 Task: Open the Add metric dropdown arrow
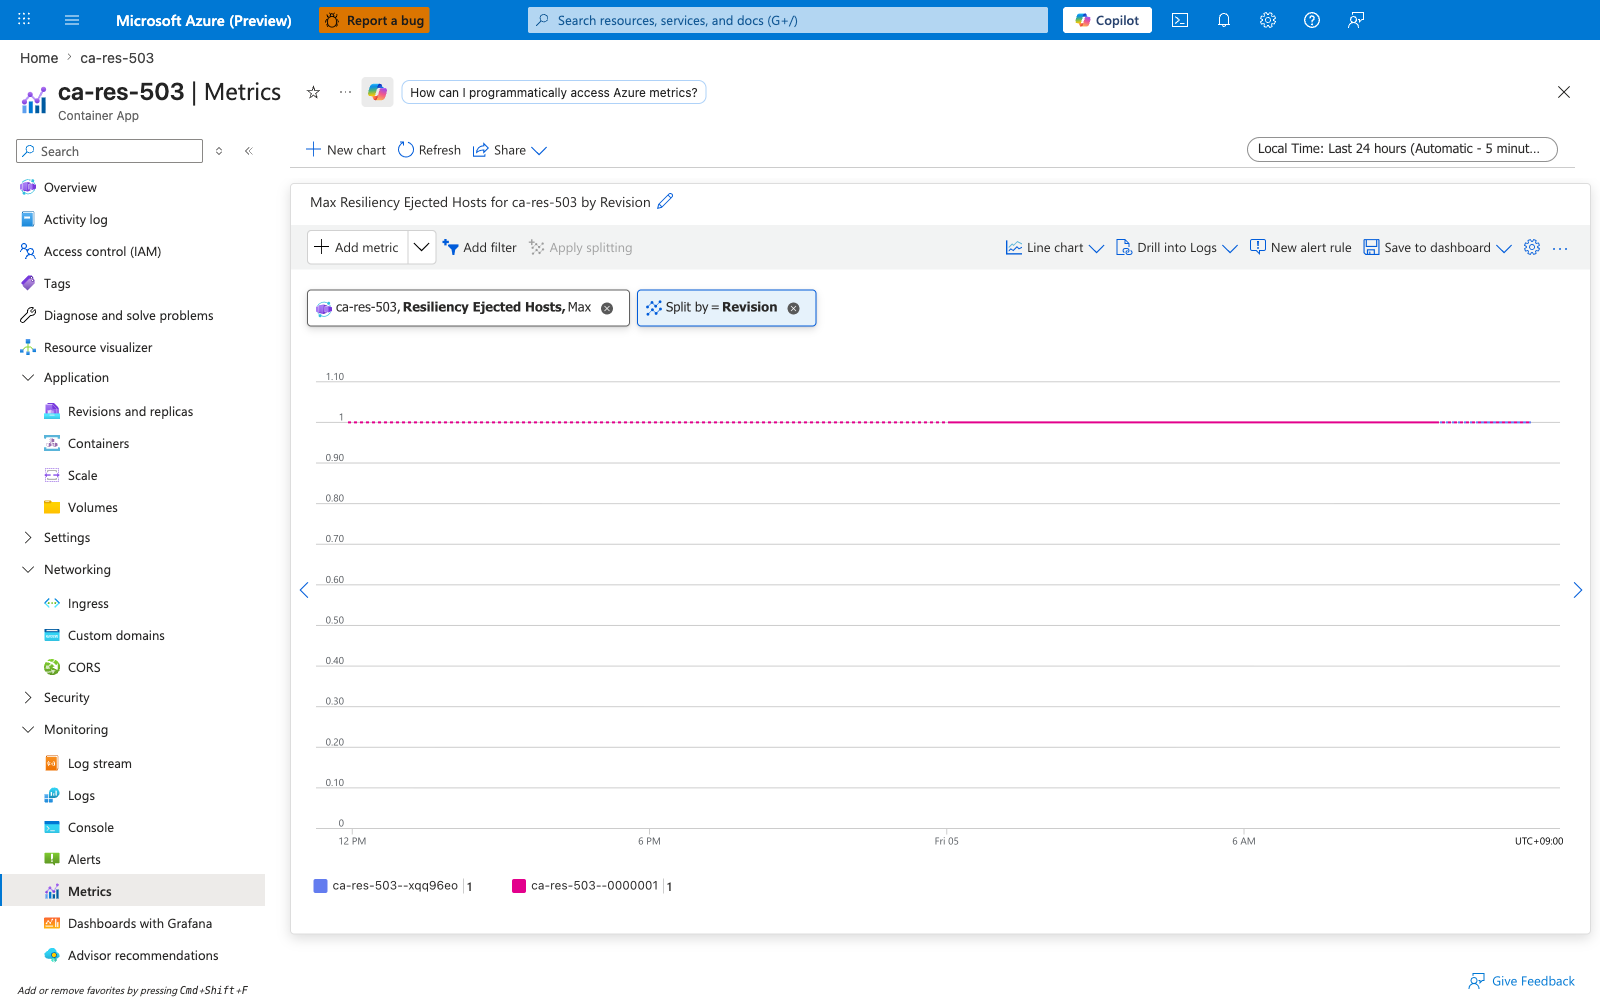[422, 247]
